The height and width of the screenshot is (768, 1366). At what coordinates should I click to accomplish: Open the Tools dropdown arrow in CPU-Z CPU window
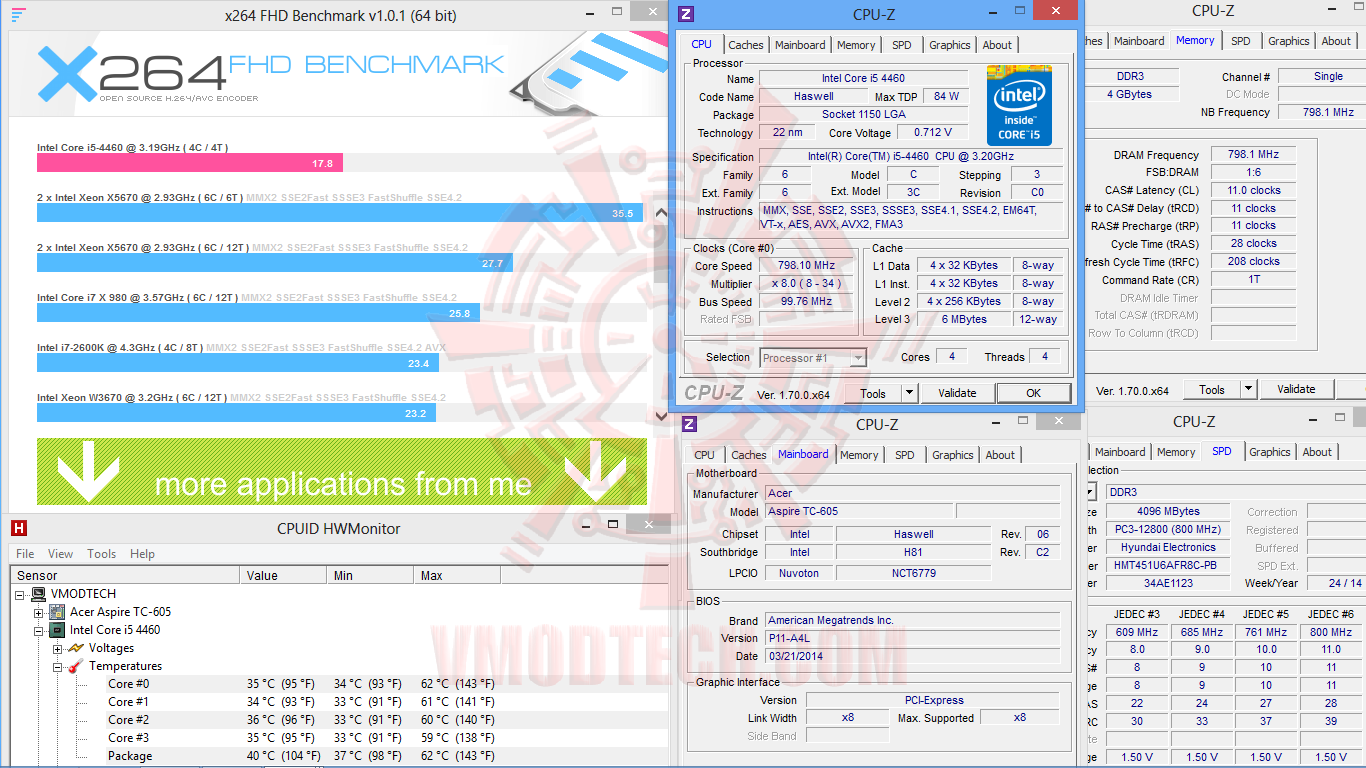[909, 393]
